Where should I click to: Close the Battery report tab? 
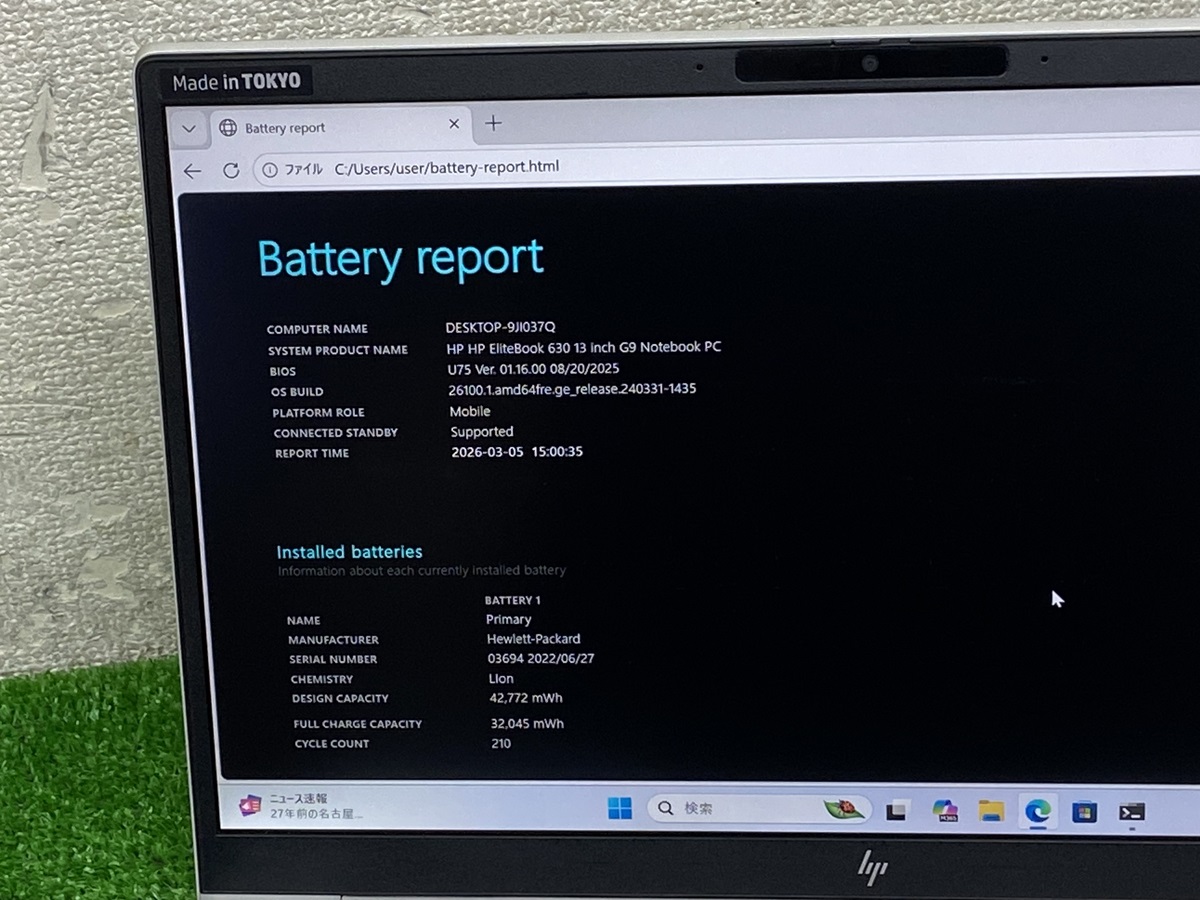[454, 125]
